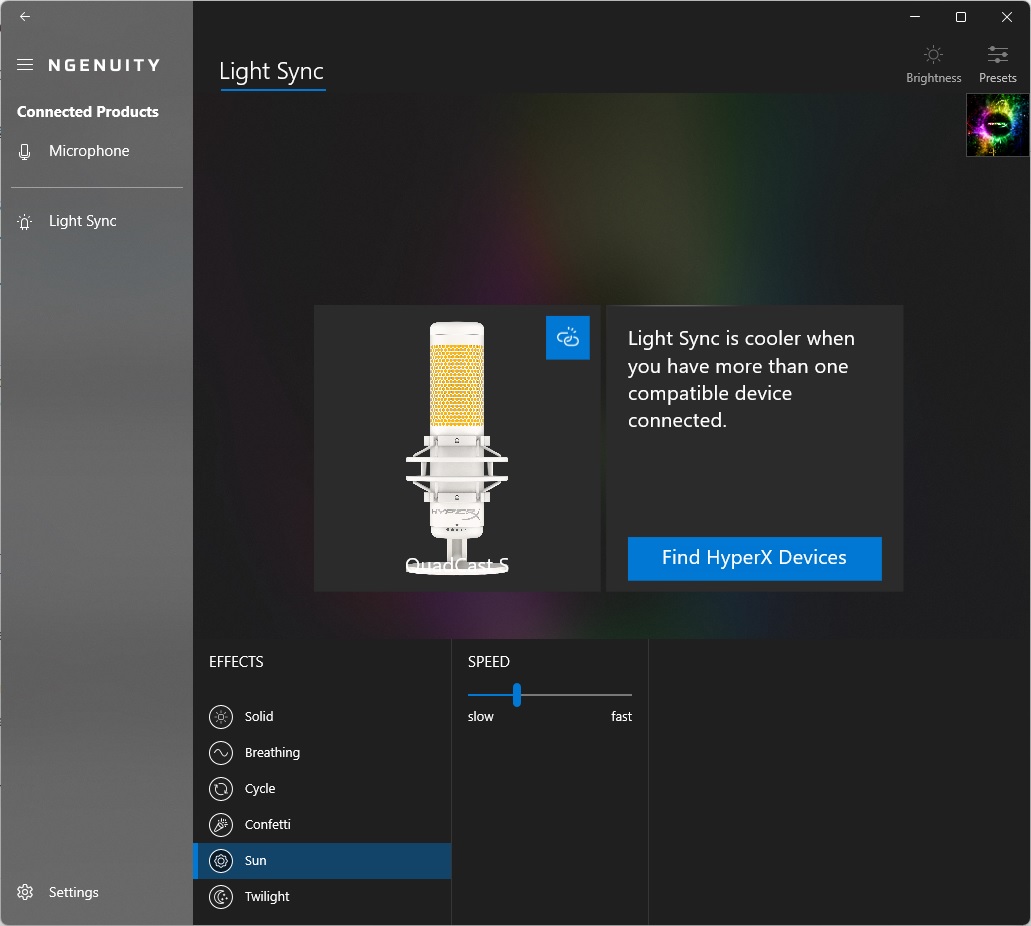Click the Light Sync bulb icon
This screenshot has height=926, width=1031.
[24, 222]
